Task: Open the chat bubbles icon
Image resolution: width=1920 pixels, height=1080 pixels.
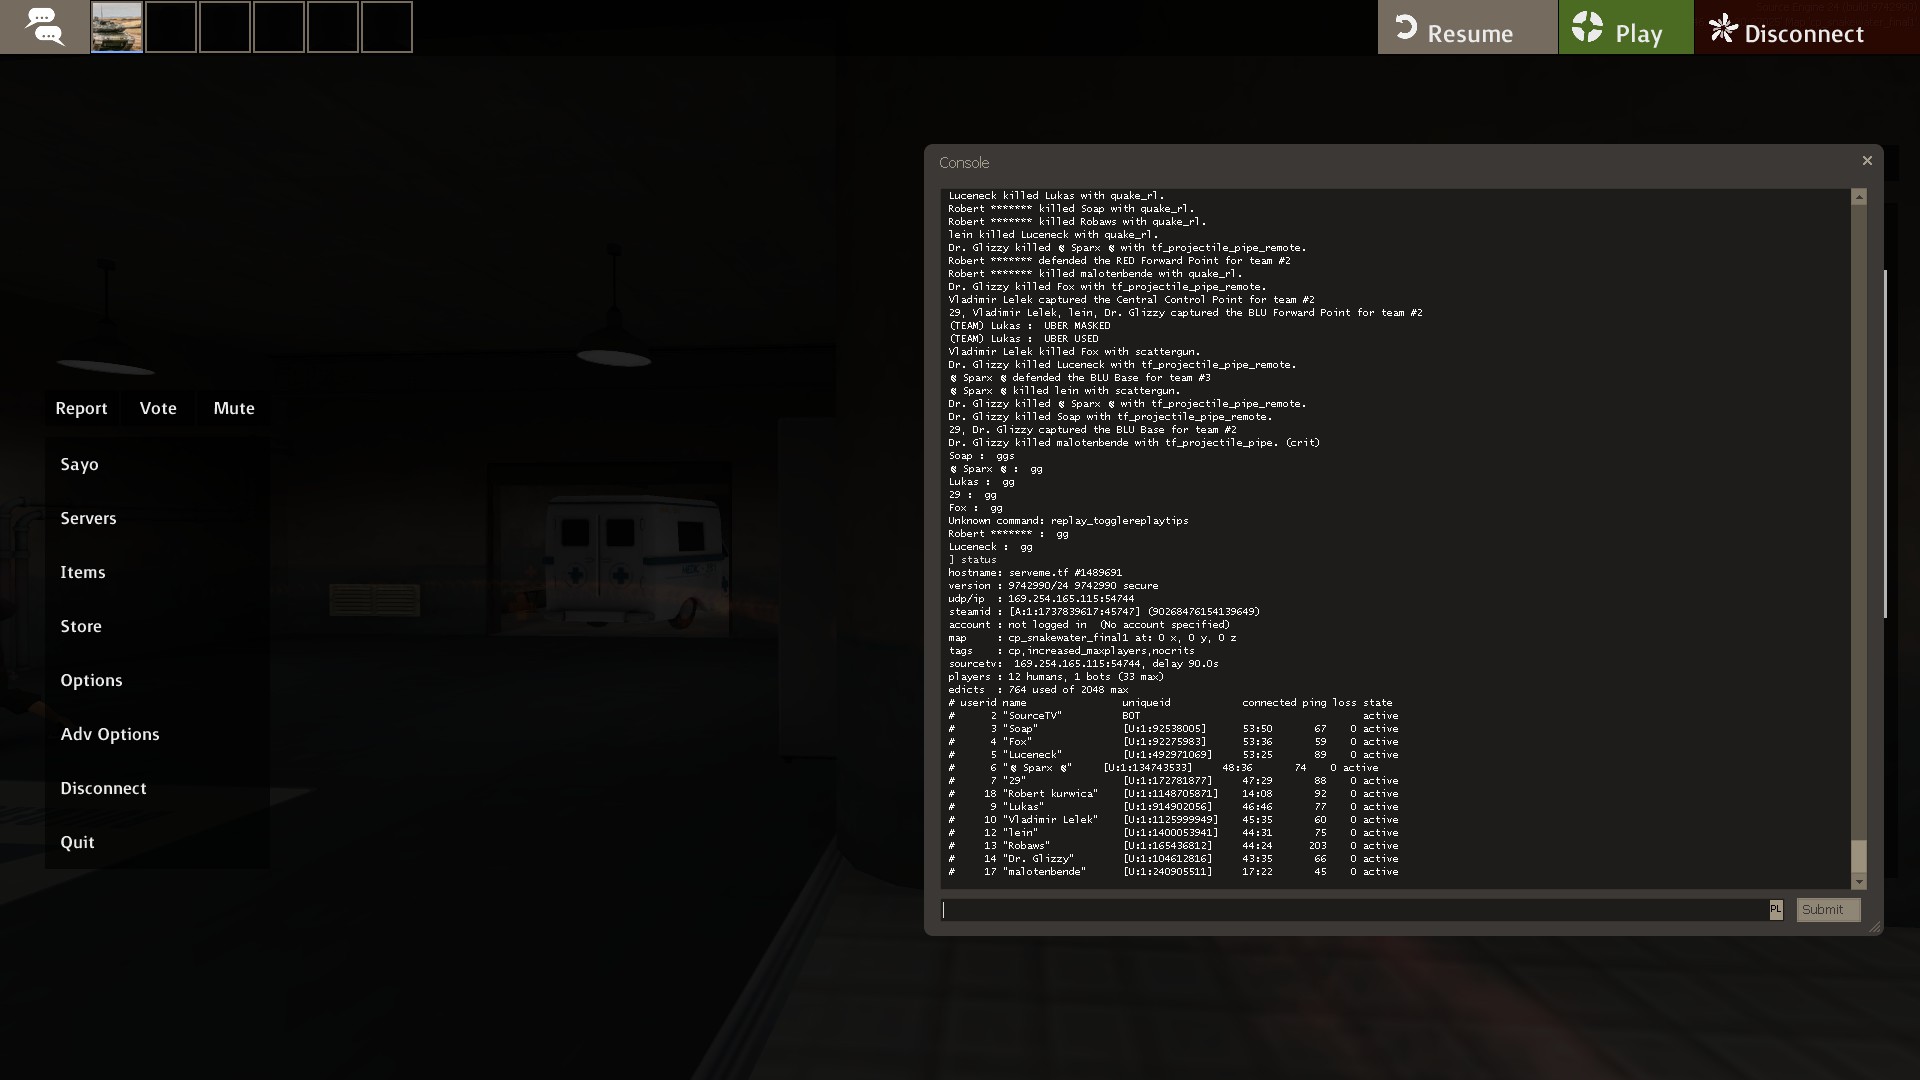Action: pyautogui.click(x=44, y=27)
